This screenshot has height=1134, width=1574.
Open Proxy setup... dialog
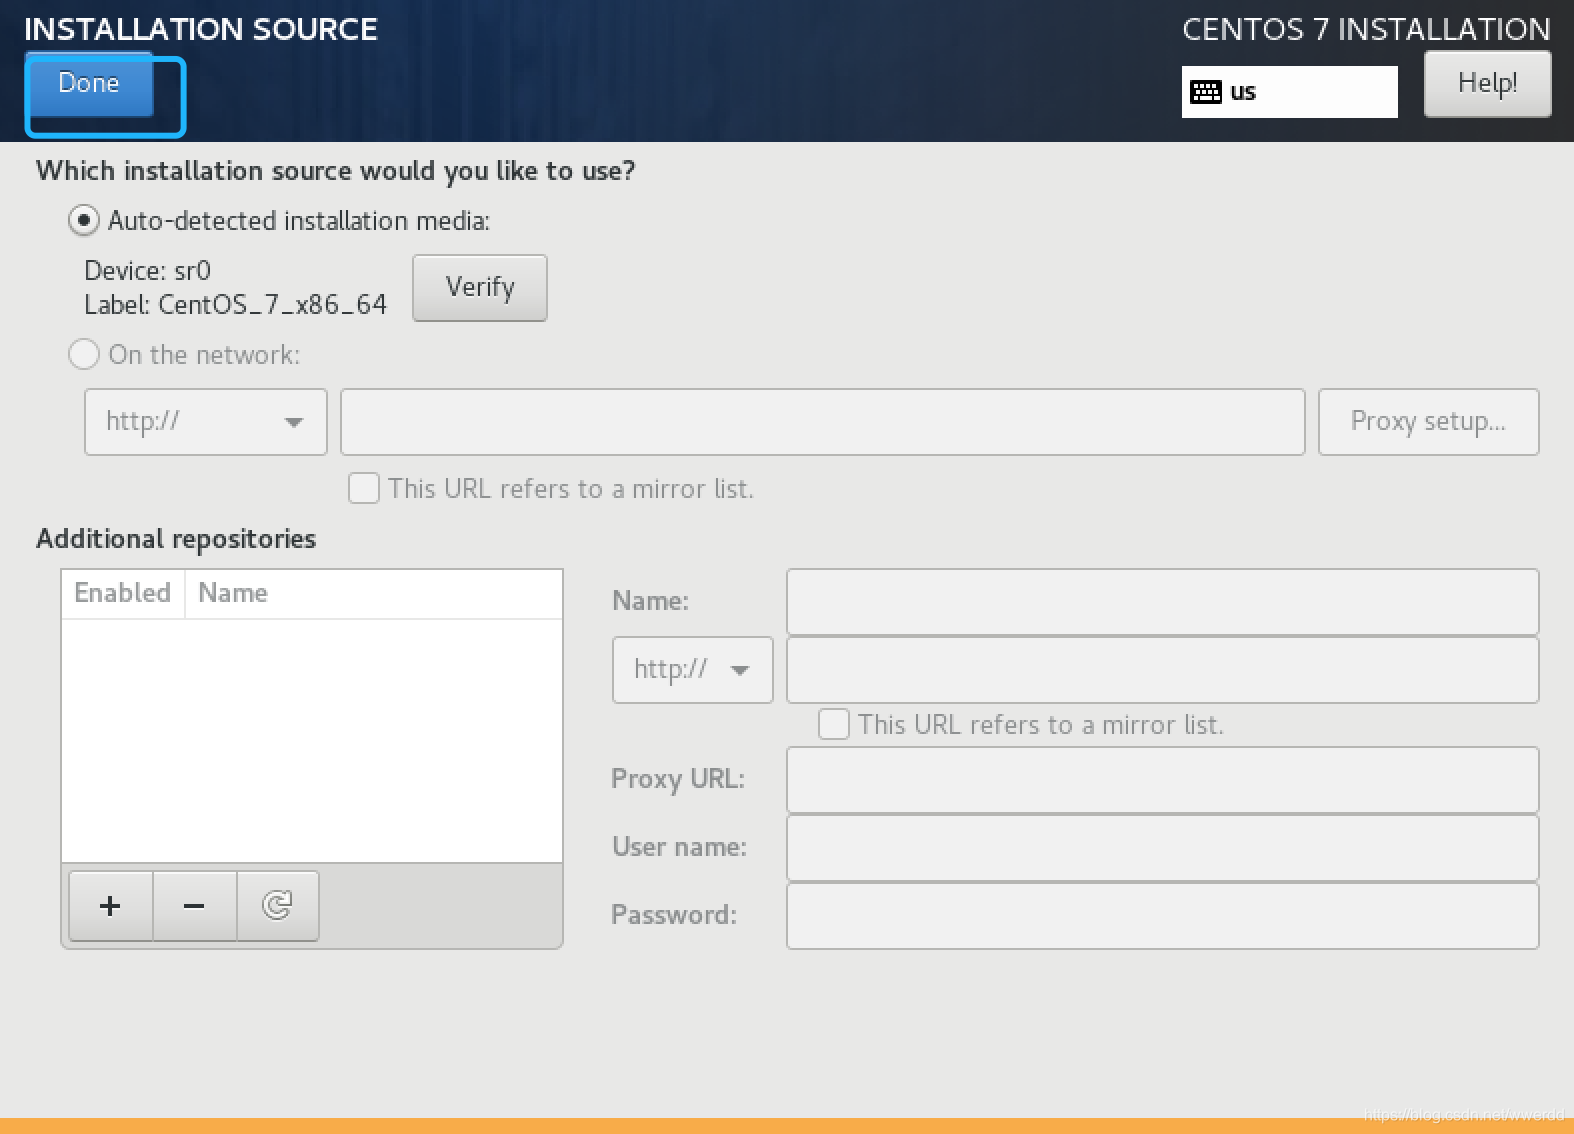point(1428,422)
